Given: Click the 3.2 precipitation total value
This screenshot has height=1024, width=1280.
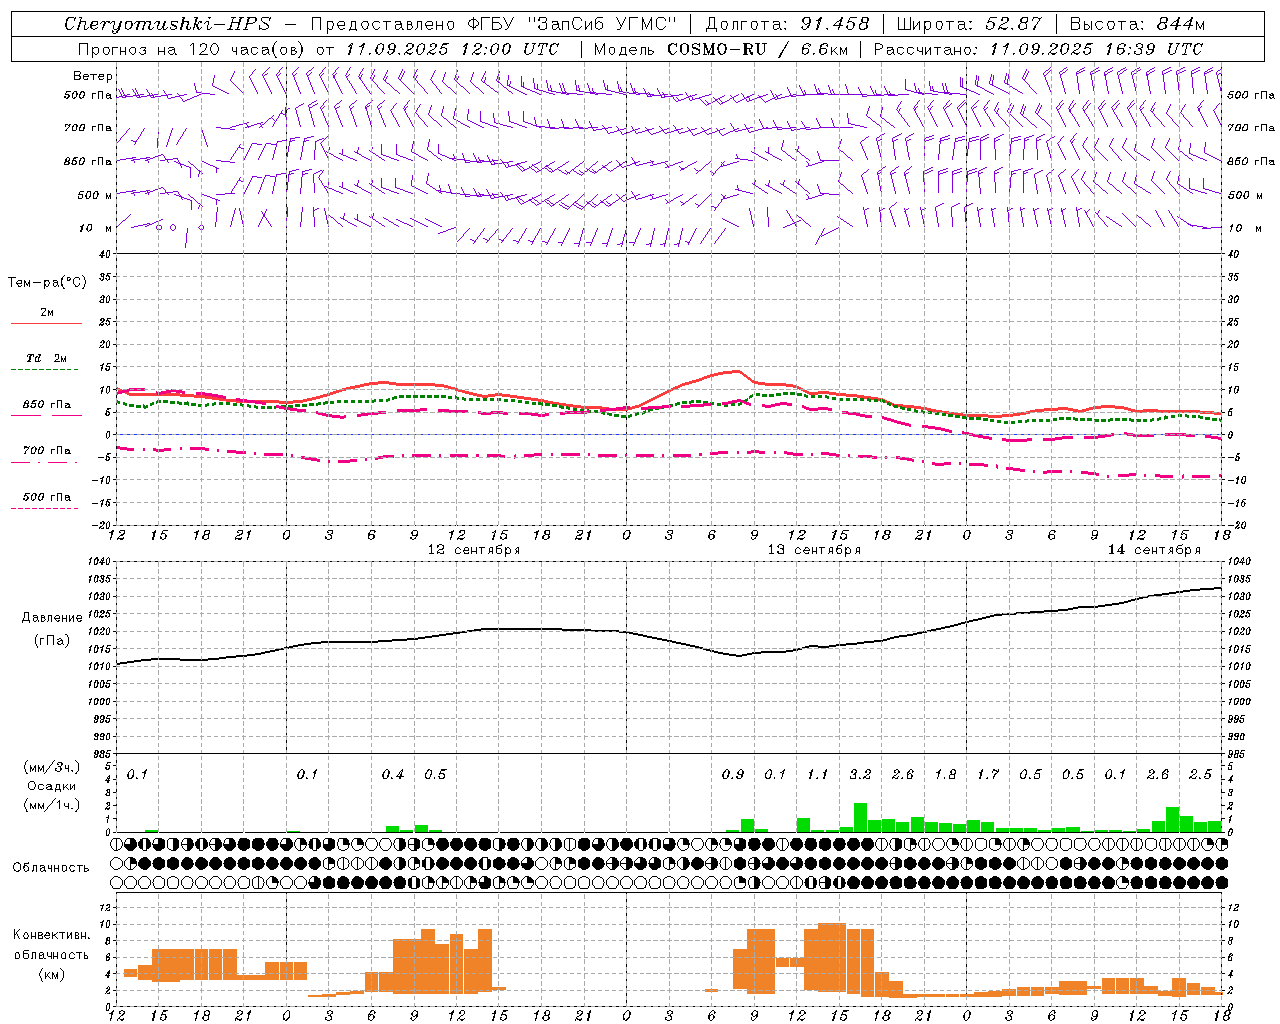Looking at the screenshot, I should coord(860,774).
